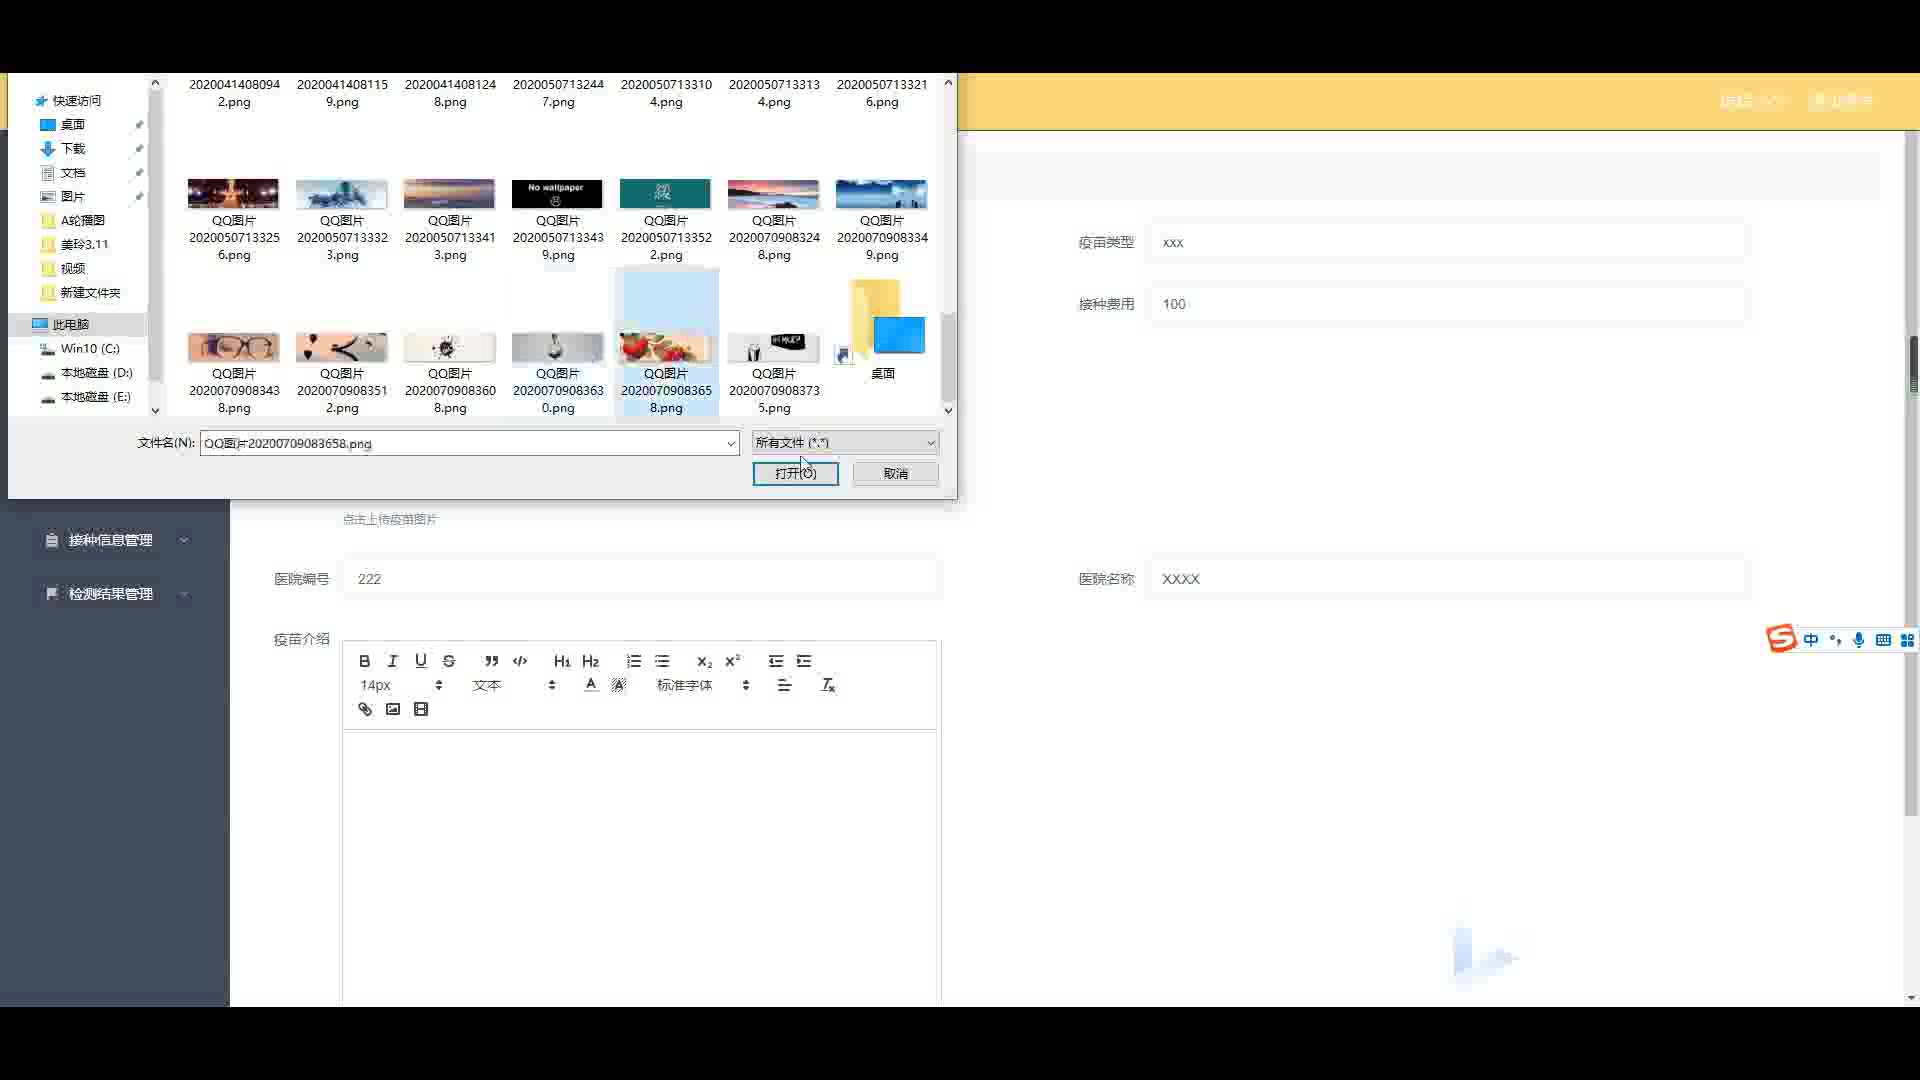This screenshot has width=1920, height=1080.
Task: Insert a bulleted list
Action: coord(662,661)
